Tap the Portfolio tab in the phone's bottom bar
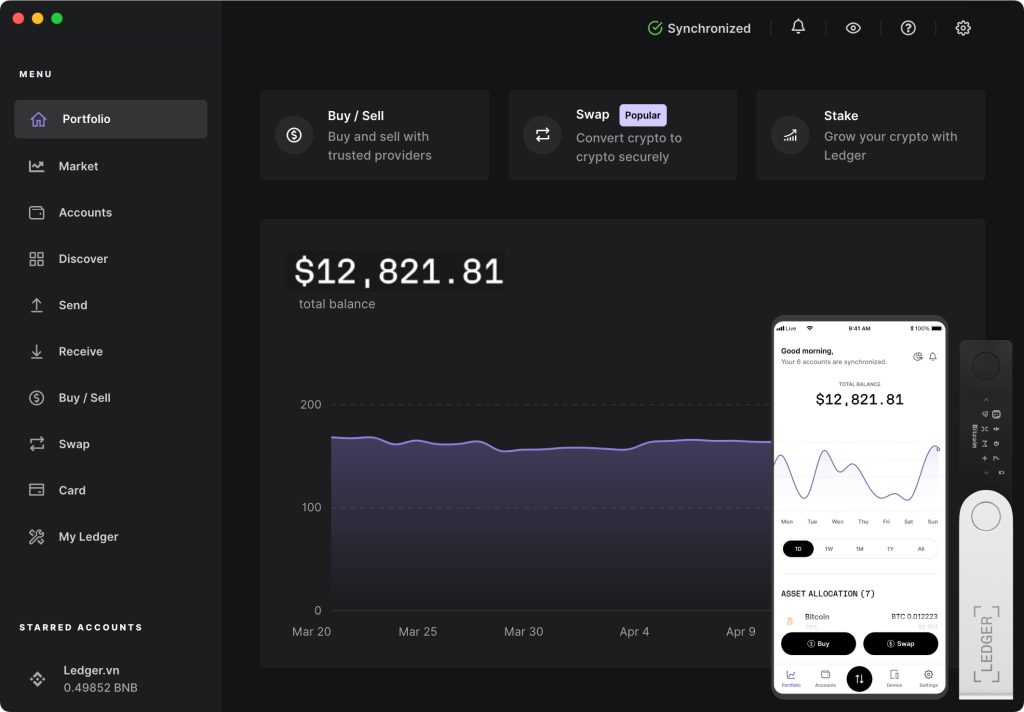The width and height of the screenshot is (1024, 712). [791, 679]
